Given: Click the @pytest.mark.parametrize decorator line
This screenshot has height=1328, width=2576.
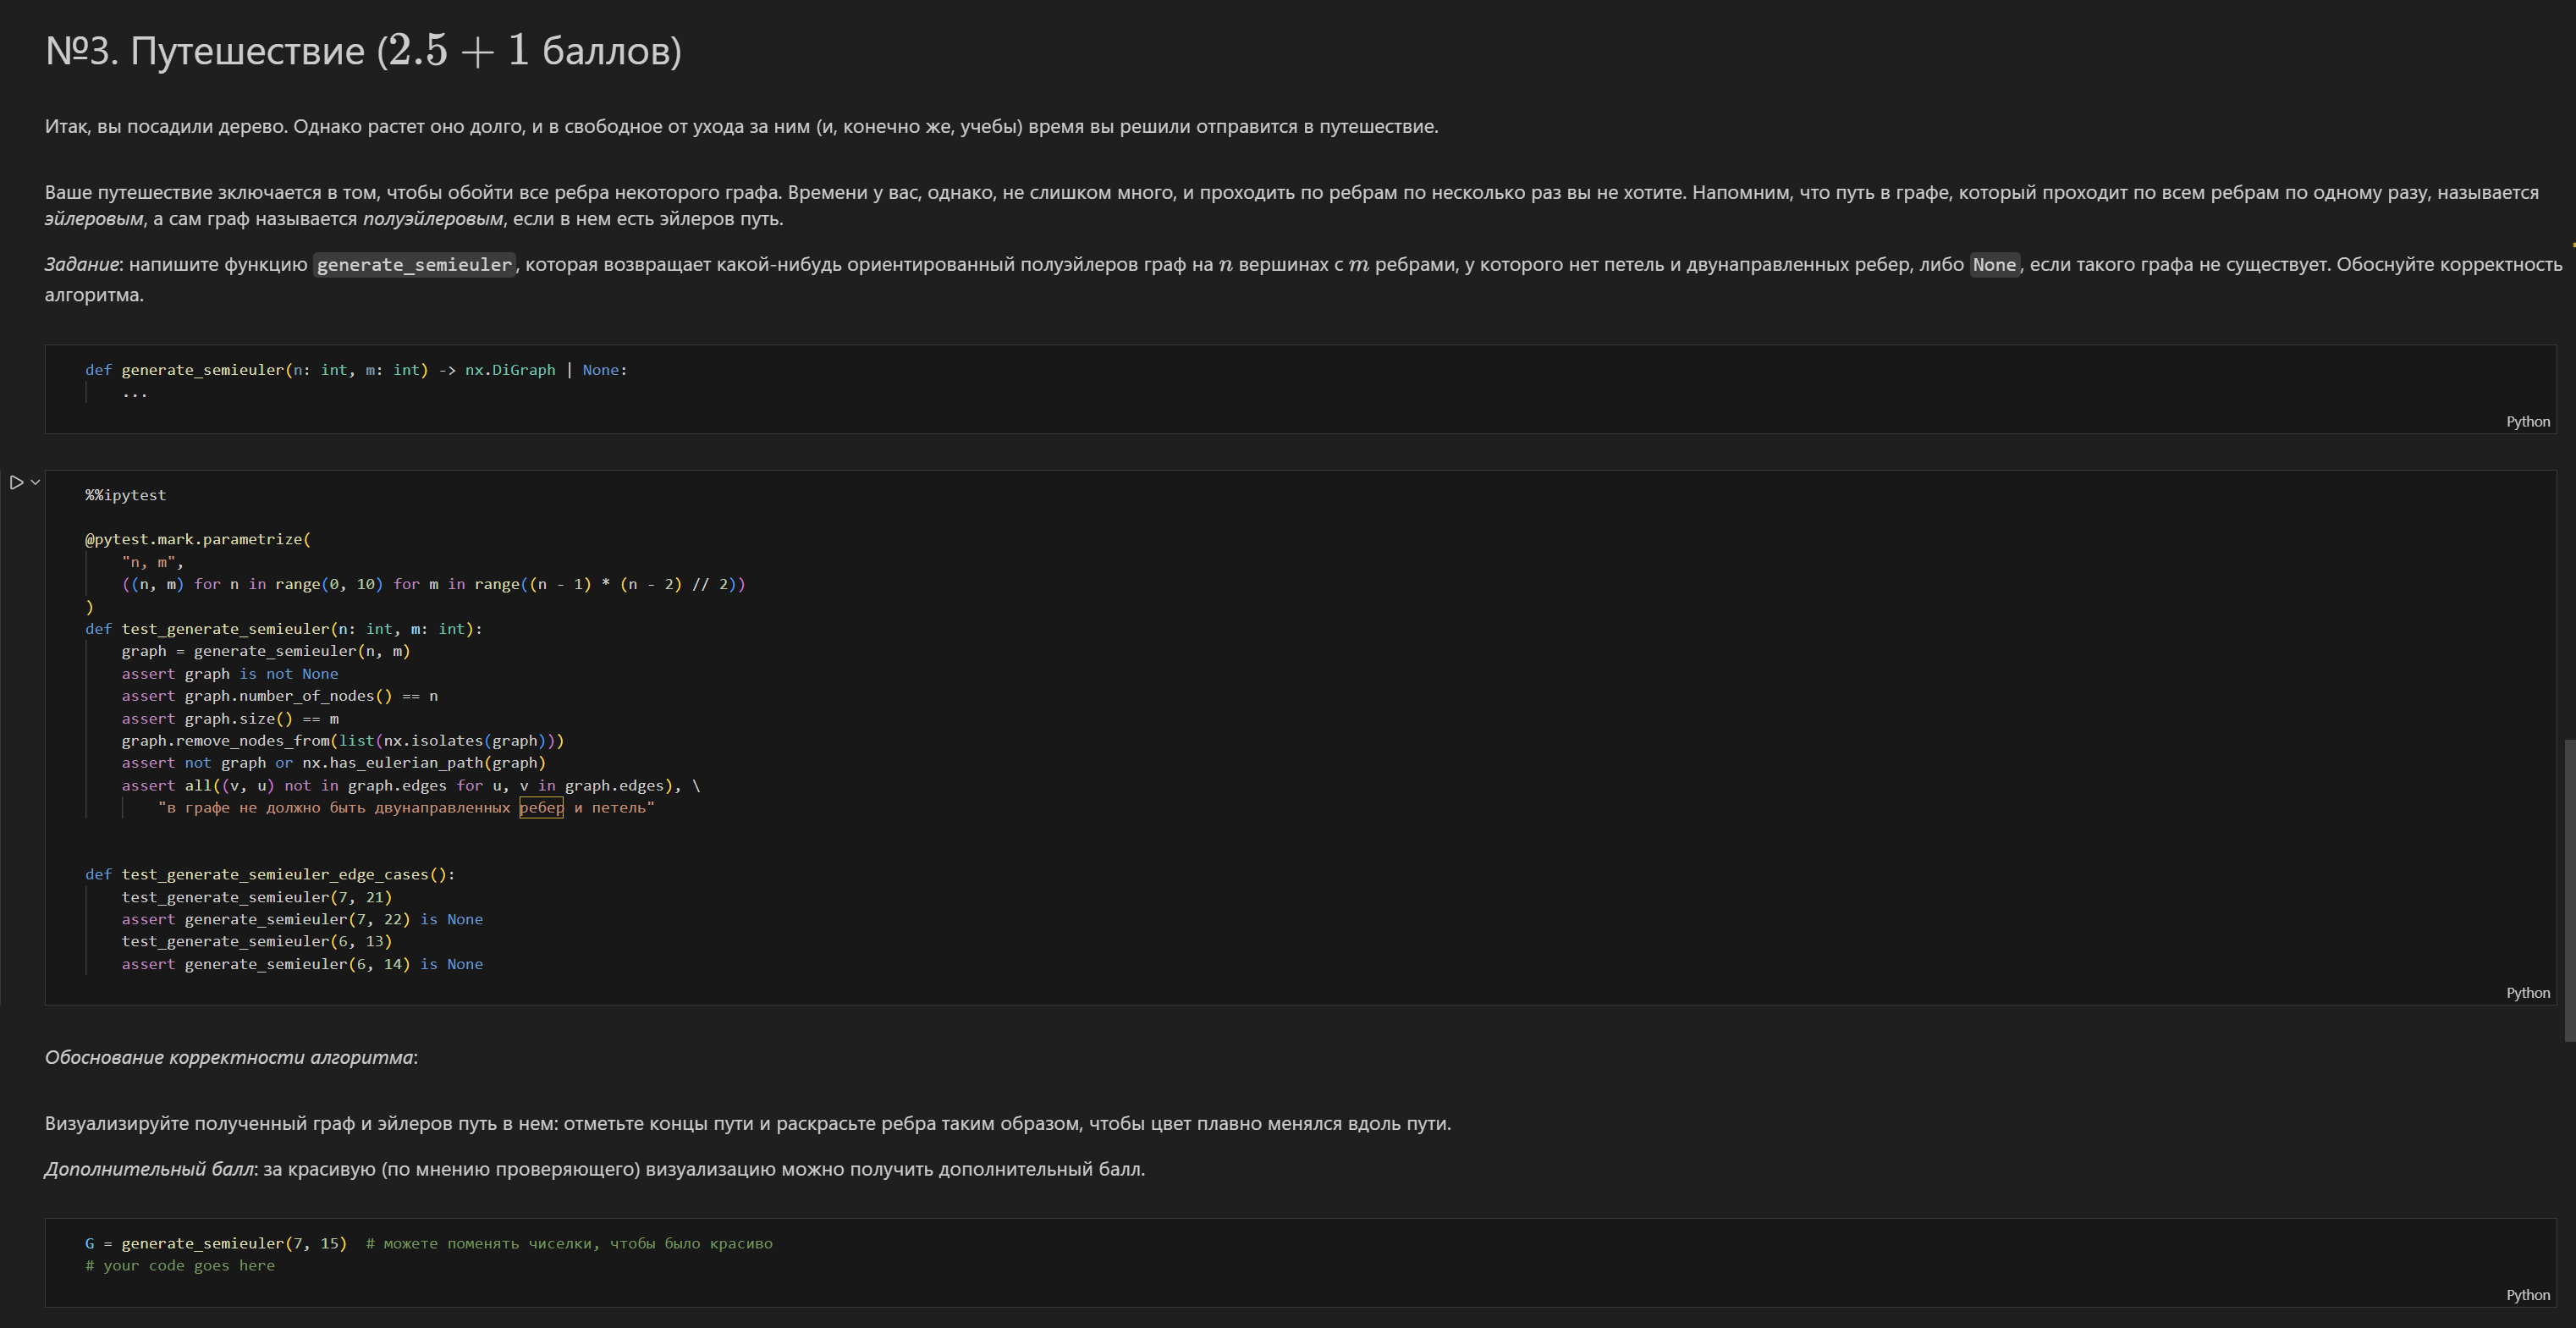Looking at the screenshot, I should point(198,539).
